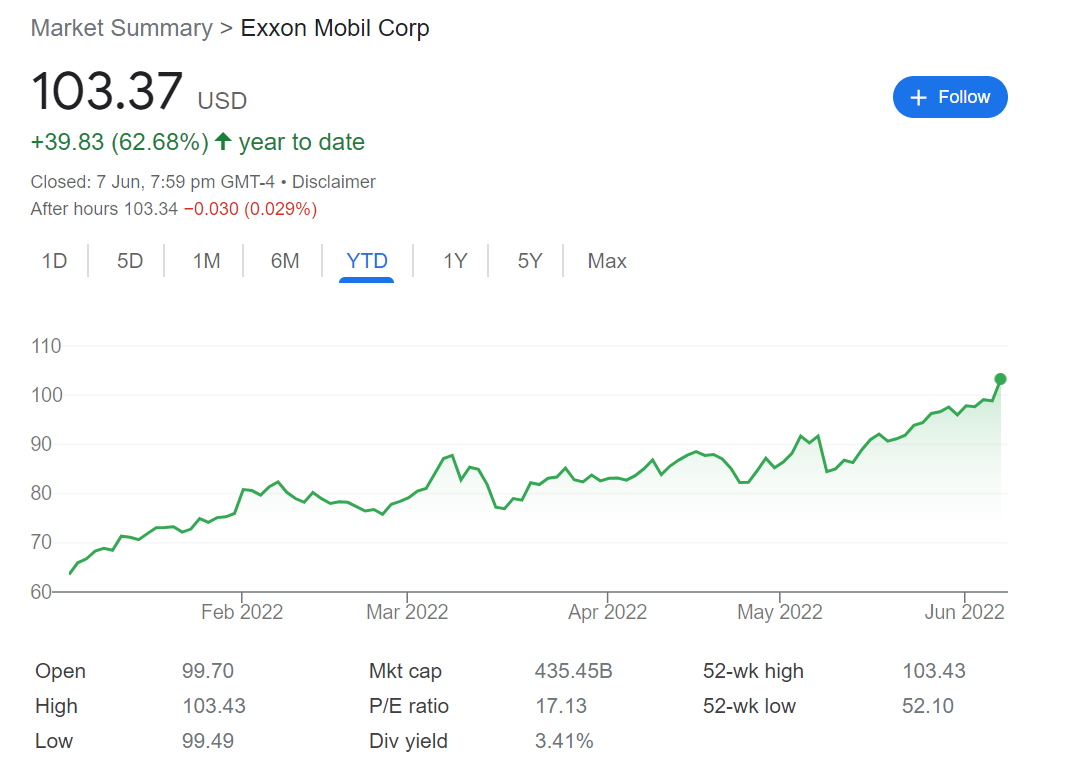Click the 103.37 stock price
This screenshot has width=1069, height=768.
click(x=107, y=91)
